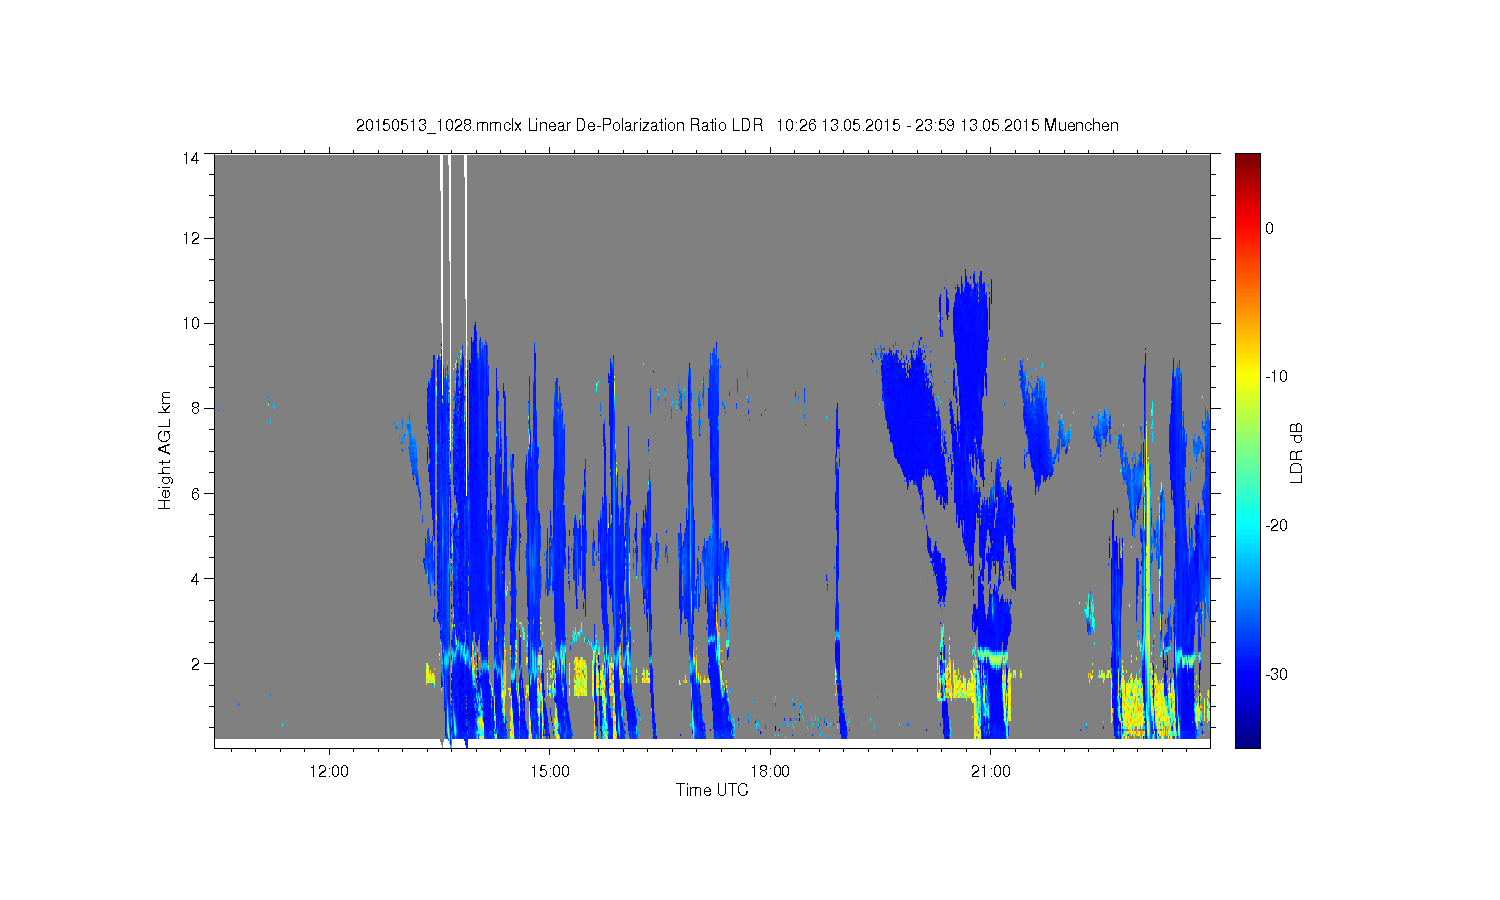1500x900 pixels.
Task: Click the colorbar -10 label
Action: click(1276, 377)
